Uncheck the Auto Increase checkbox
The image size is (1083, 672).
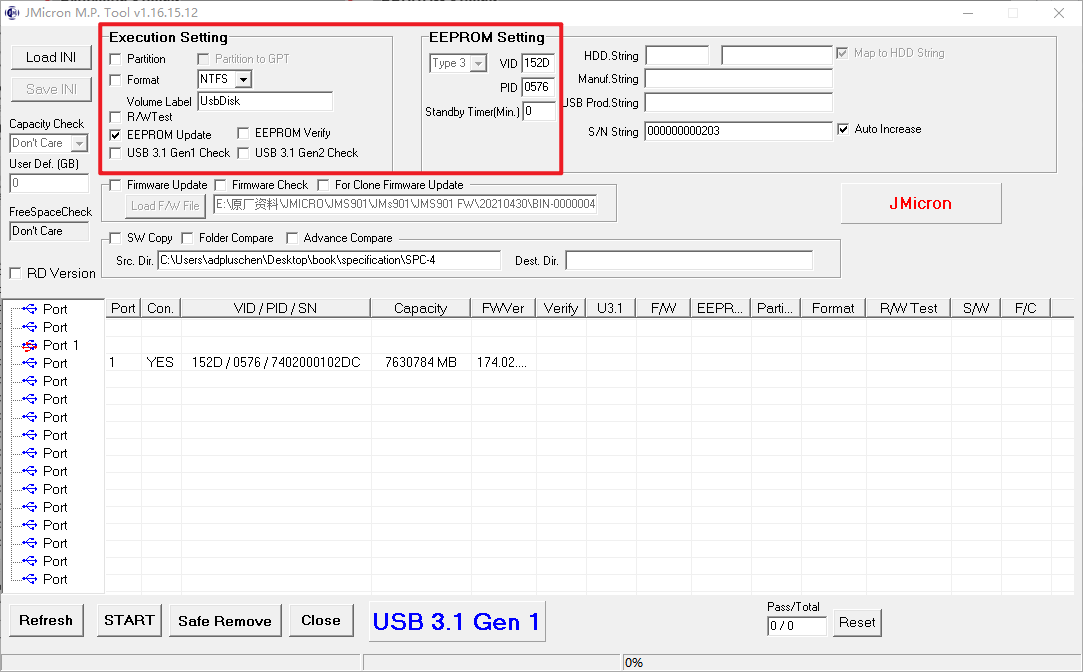pos(843,129)
